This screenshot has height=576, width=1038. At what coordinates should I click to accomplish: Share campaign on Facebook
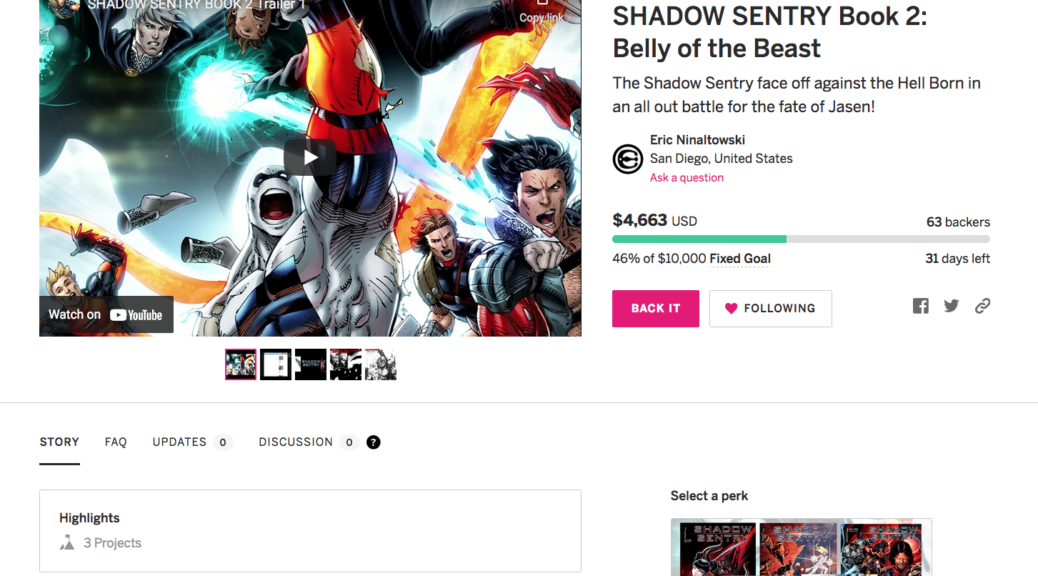(920, 306)
